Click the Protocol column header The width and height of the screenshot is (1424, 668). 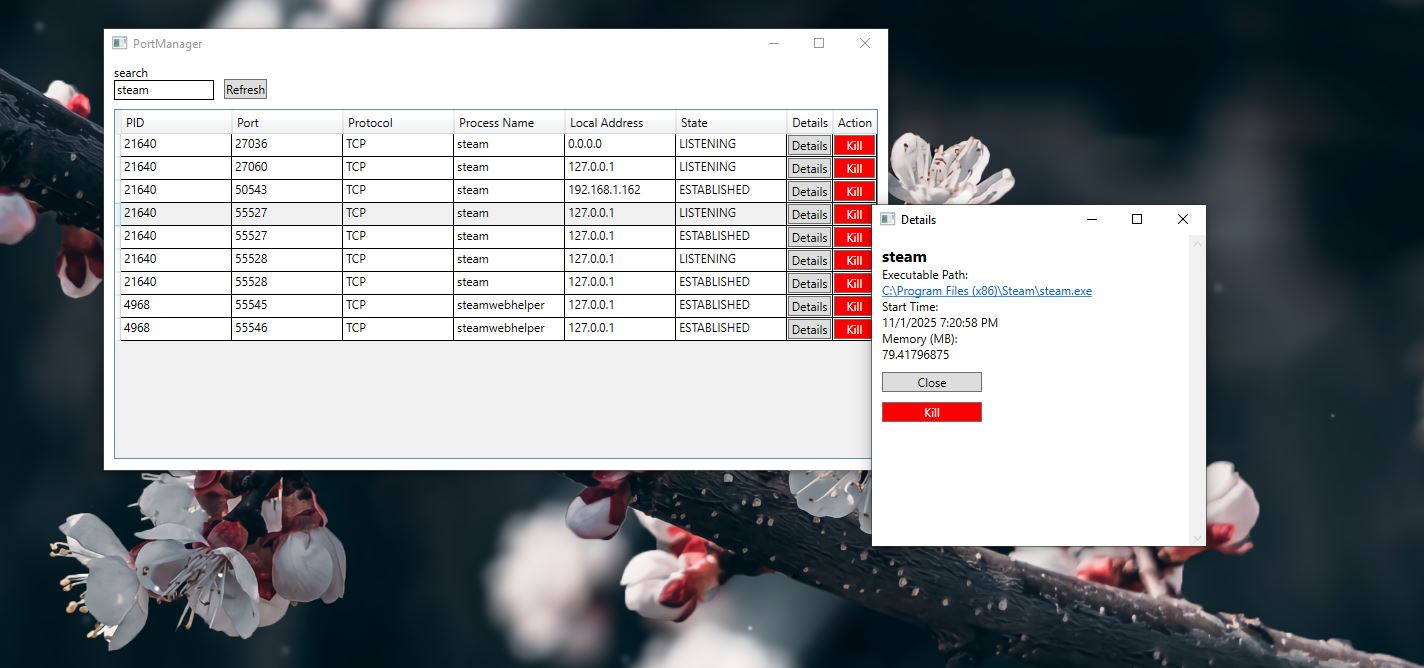398,123
